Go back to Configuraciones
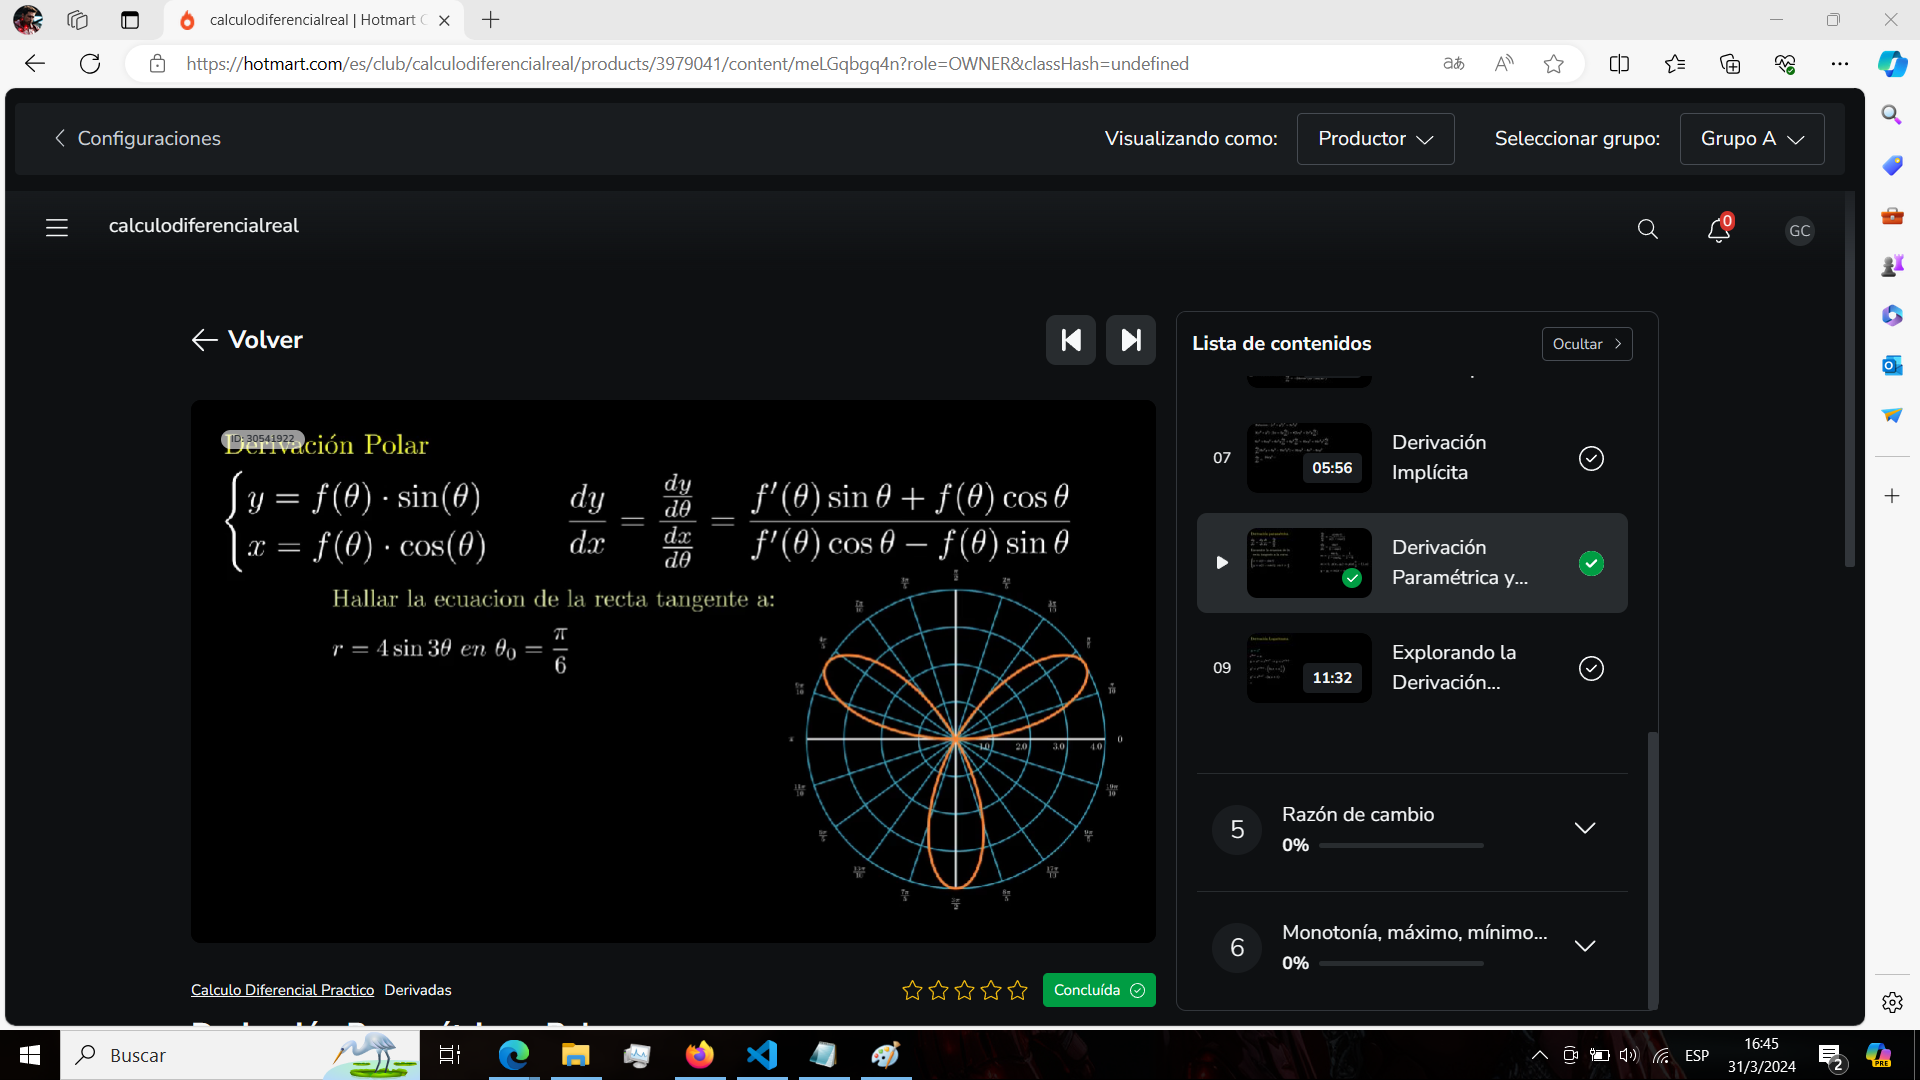The image size is (1920, 1080). pyautogui.click(x=137, y=139)
